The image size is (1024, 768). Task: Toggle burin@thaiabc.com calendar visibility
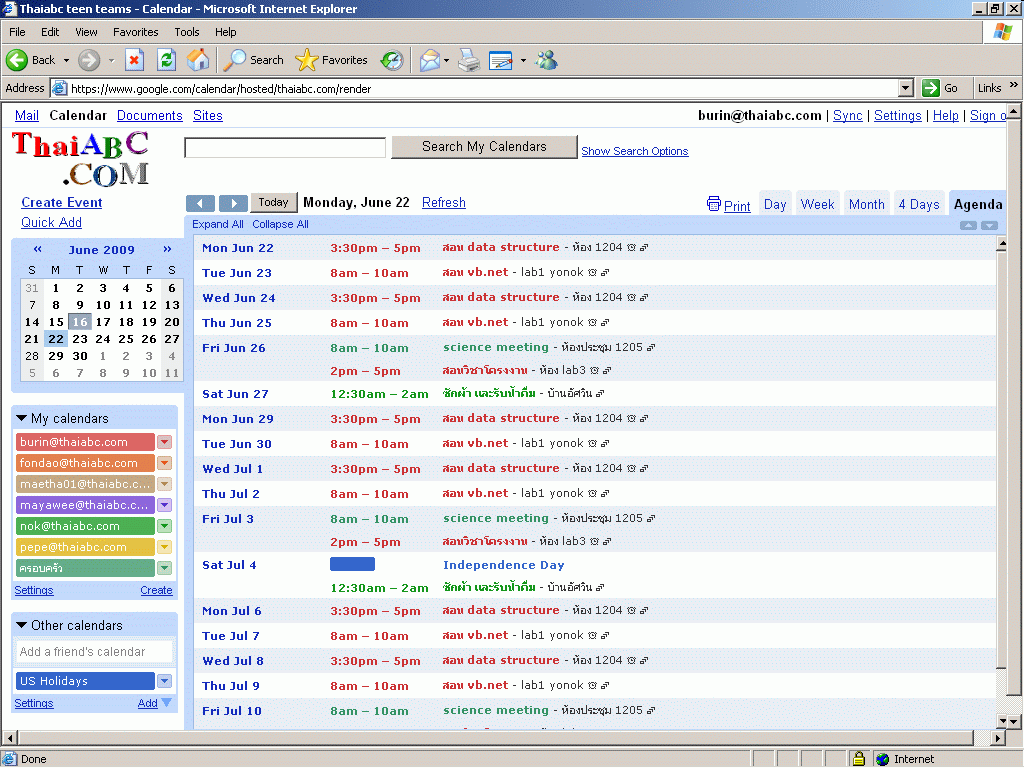tap(85, 442)
